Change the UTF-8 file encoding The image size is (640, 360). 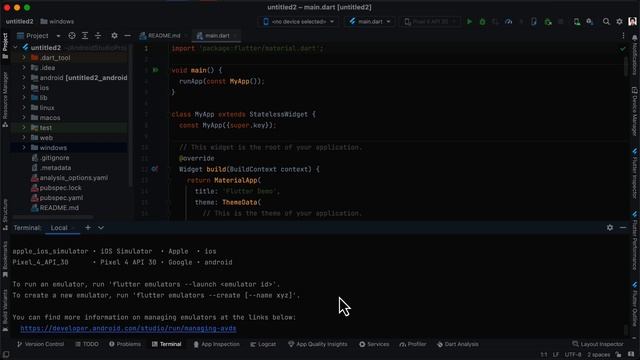[573, 355]
